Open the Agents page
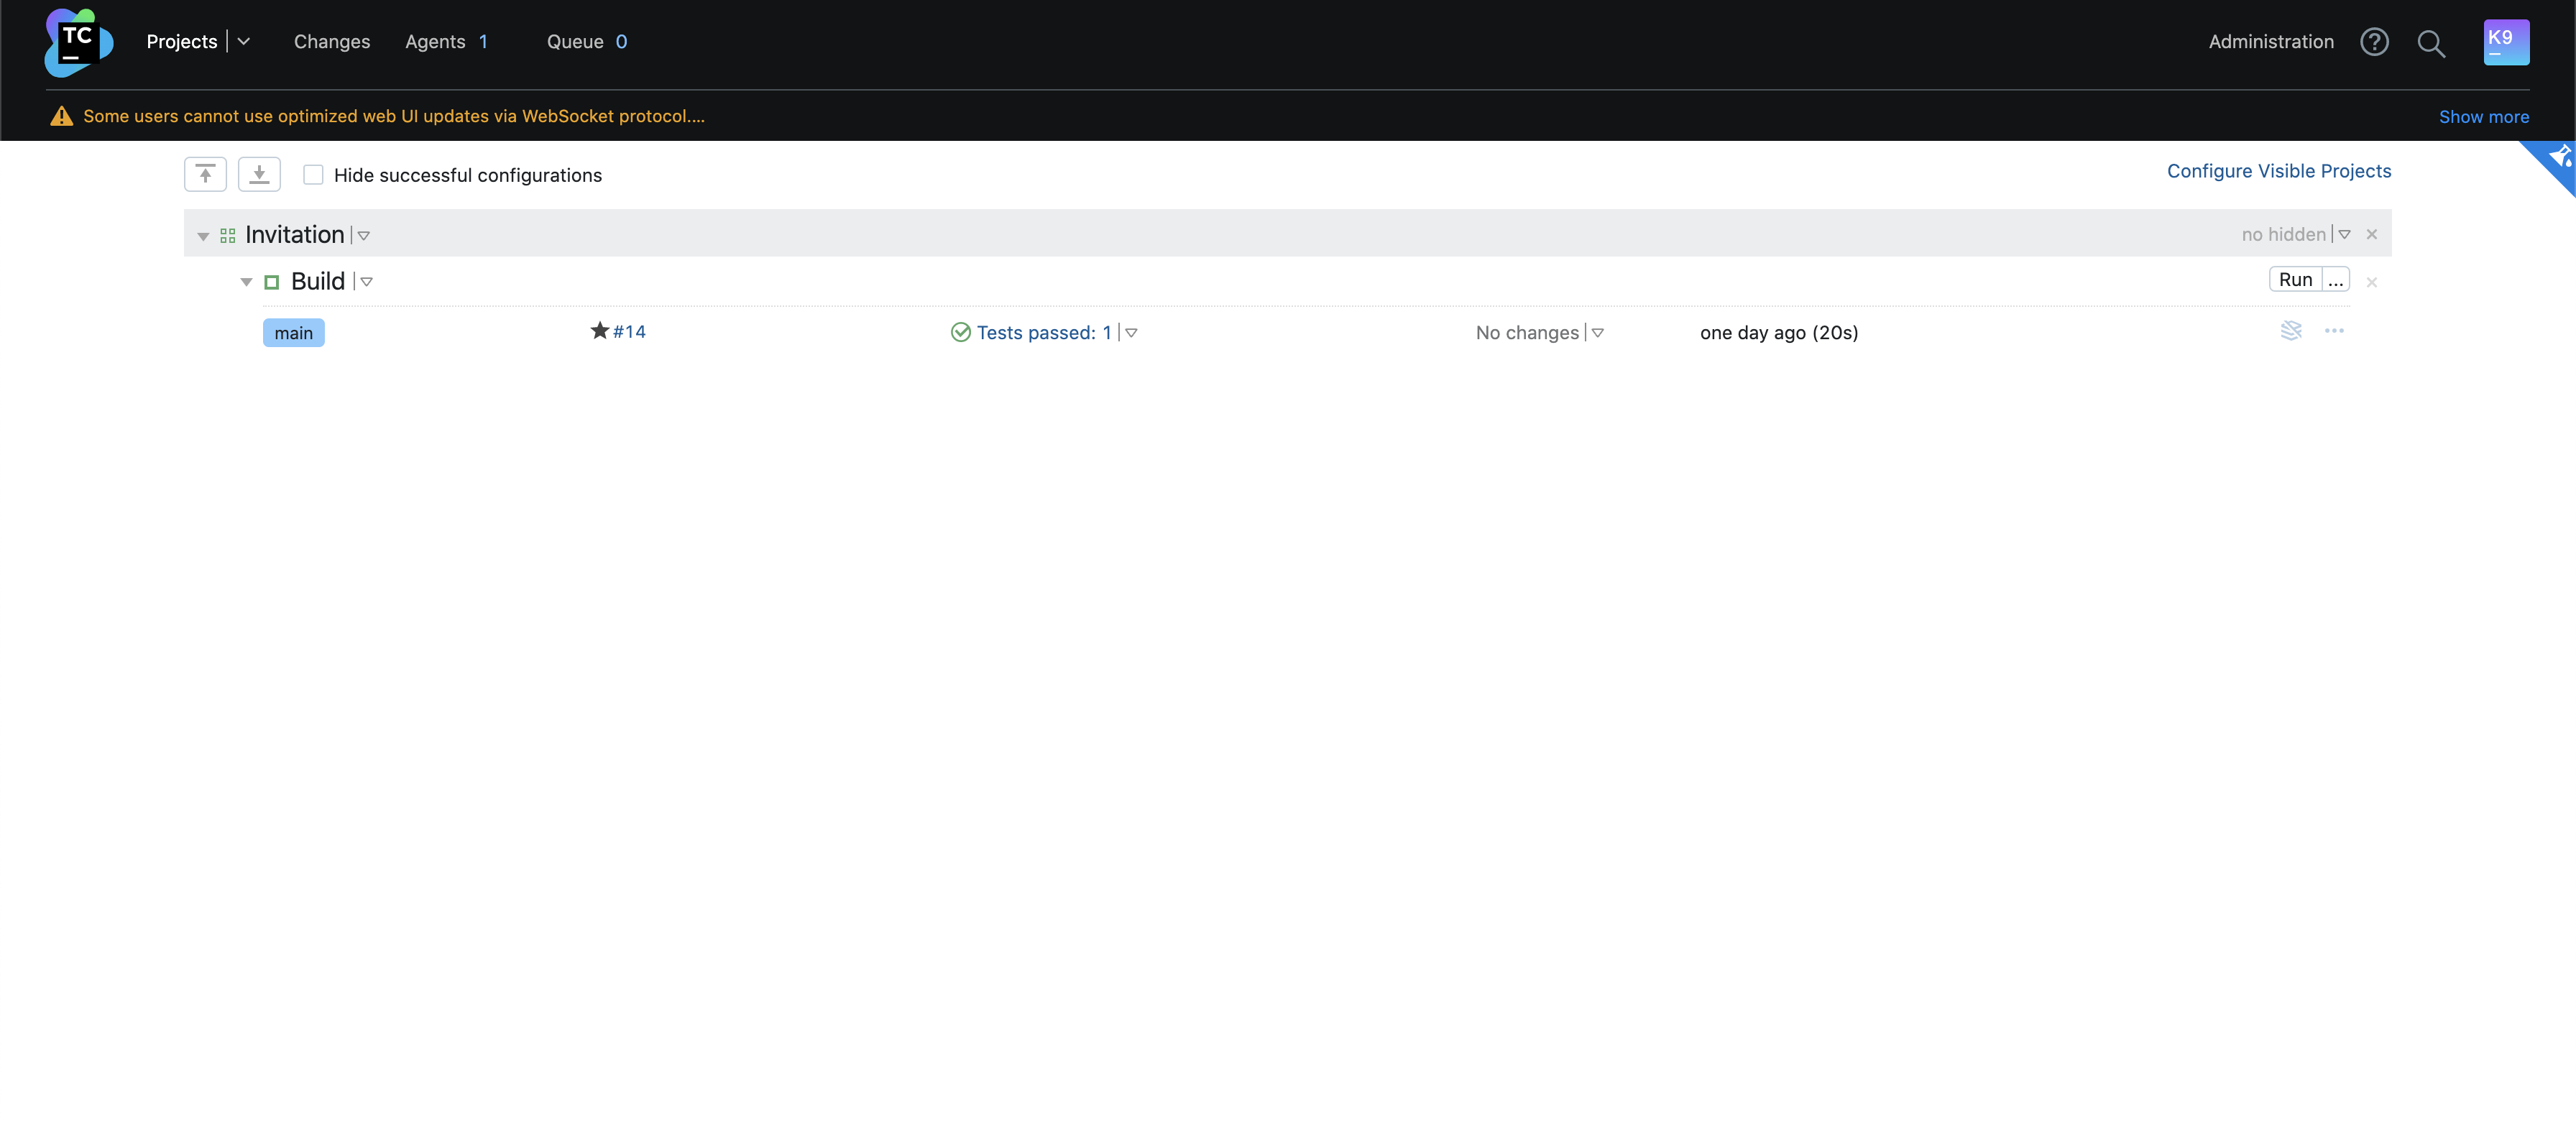This screenshot has width=2576, height=1124. click(435, 42)
